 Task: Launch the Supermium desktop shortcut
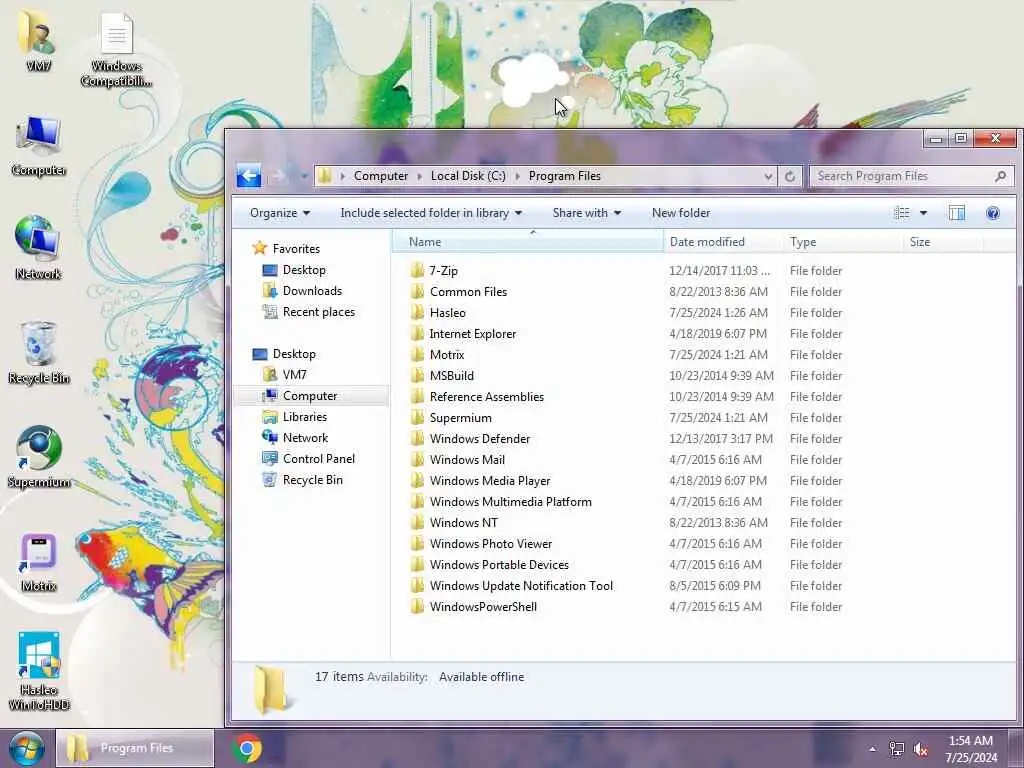click(39, 449)
